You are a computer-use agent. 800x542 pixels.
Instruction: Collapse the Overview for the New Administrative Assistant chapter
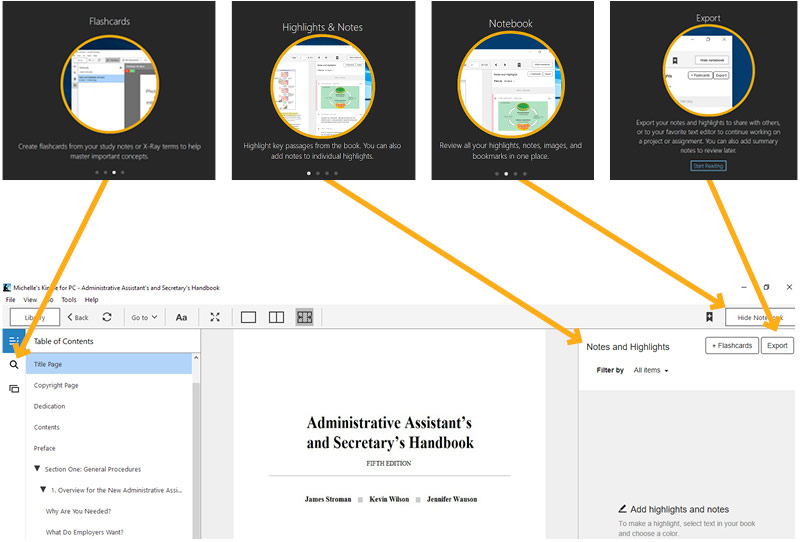tap(43, 490)
